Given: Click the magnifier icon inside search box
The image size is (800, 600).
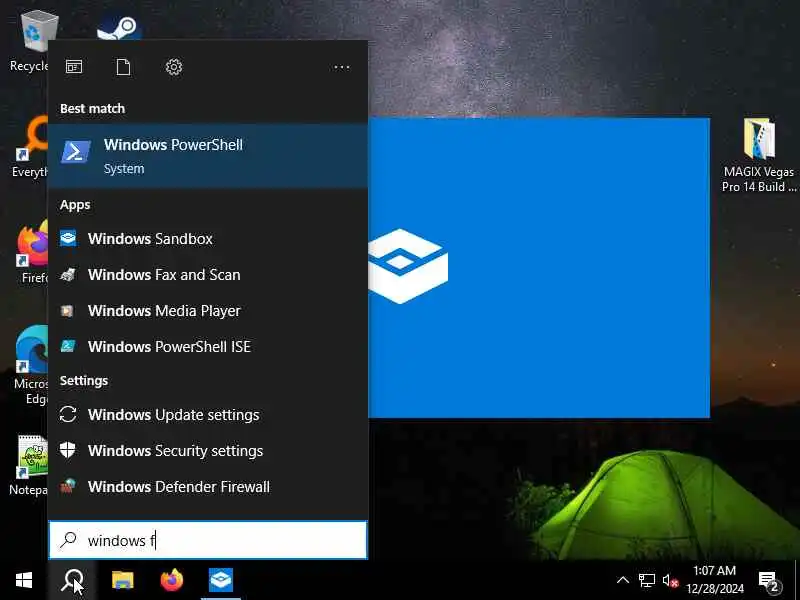Looking at the screenshot, I should 68,540.
